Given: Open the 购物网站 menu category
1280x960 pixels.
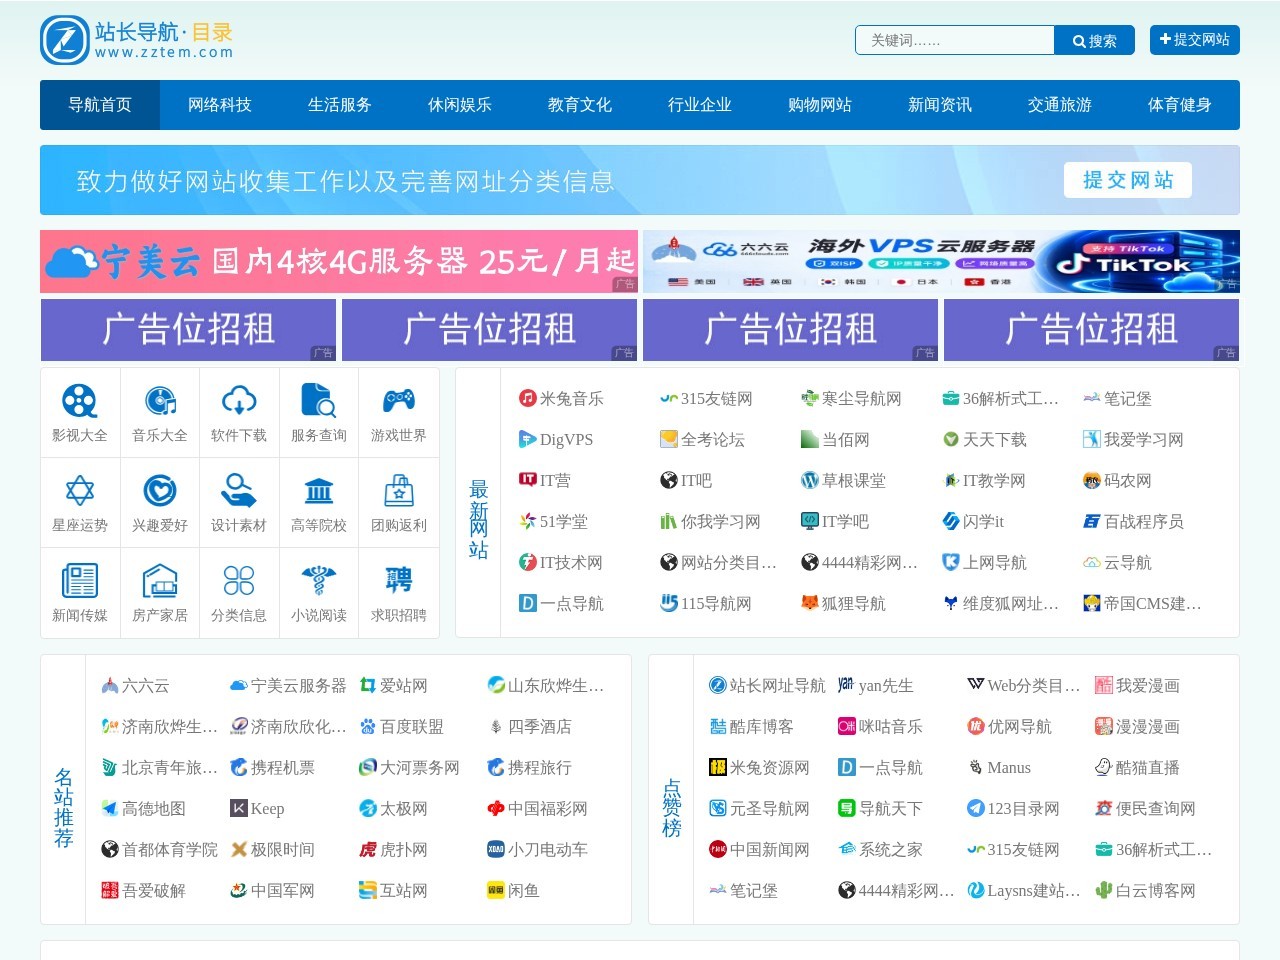Looking at the screenshot, I should (x=820, y=105).
